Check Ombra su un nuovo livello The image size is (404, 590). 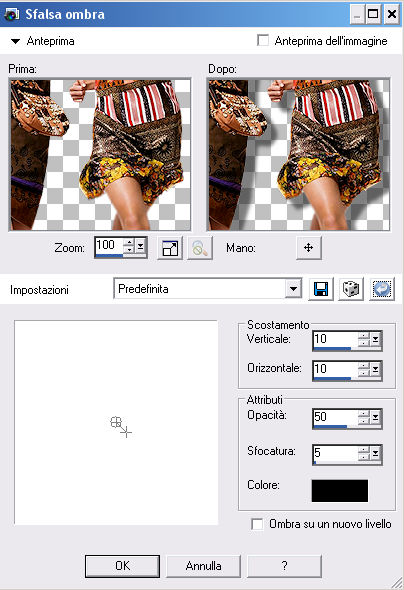[257, 524]
